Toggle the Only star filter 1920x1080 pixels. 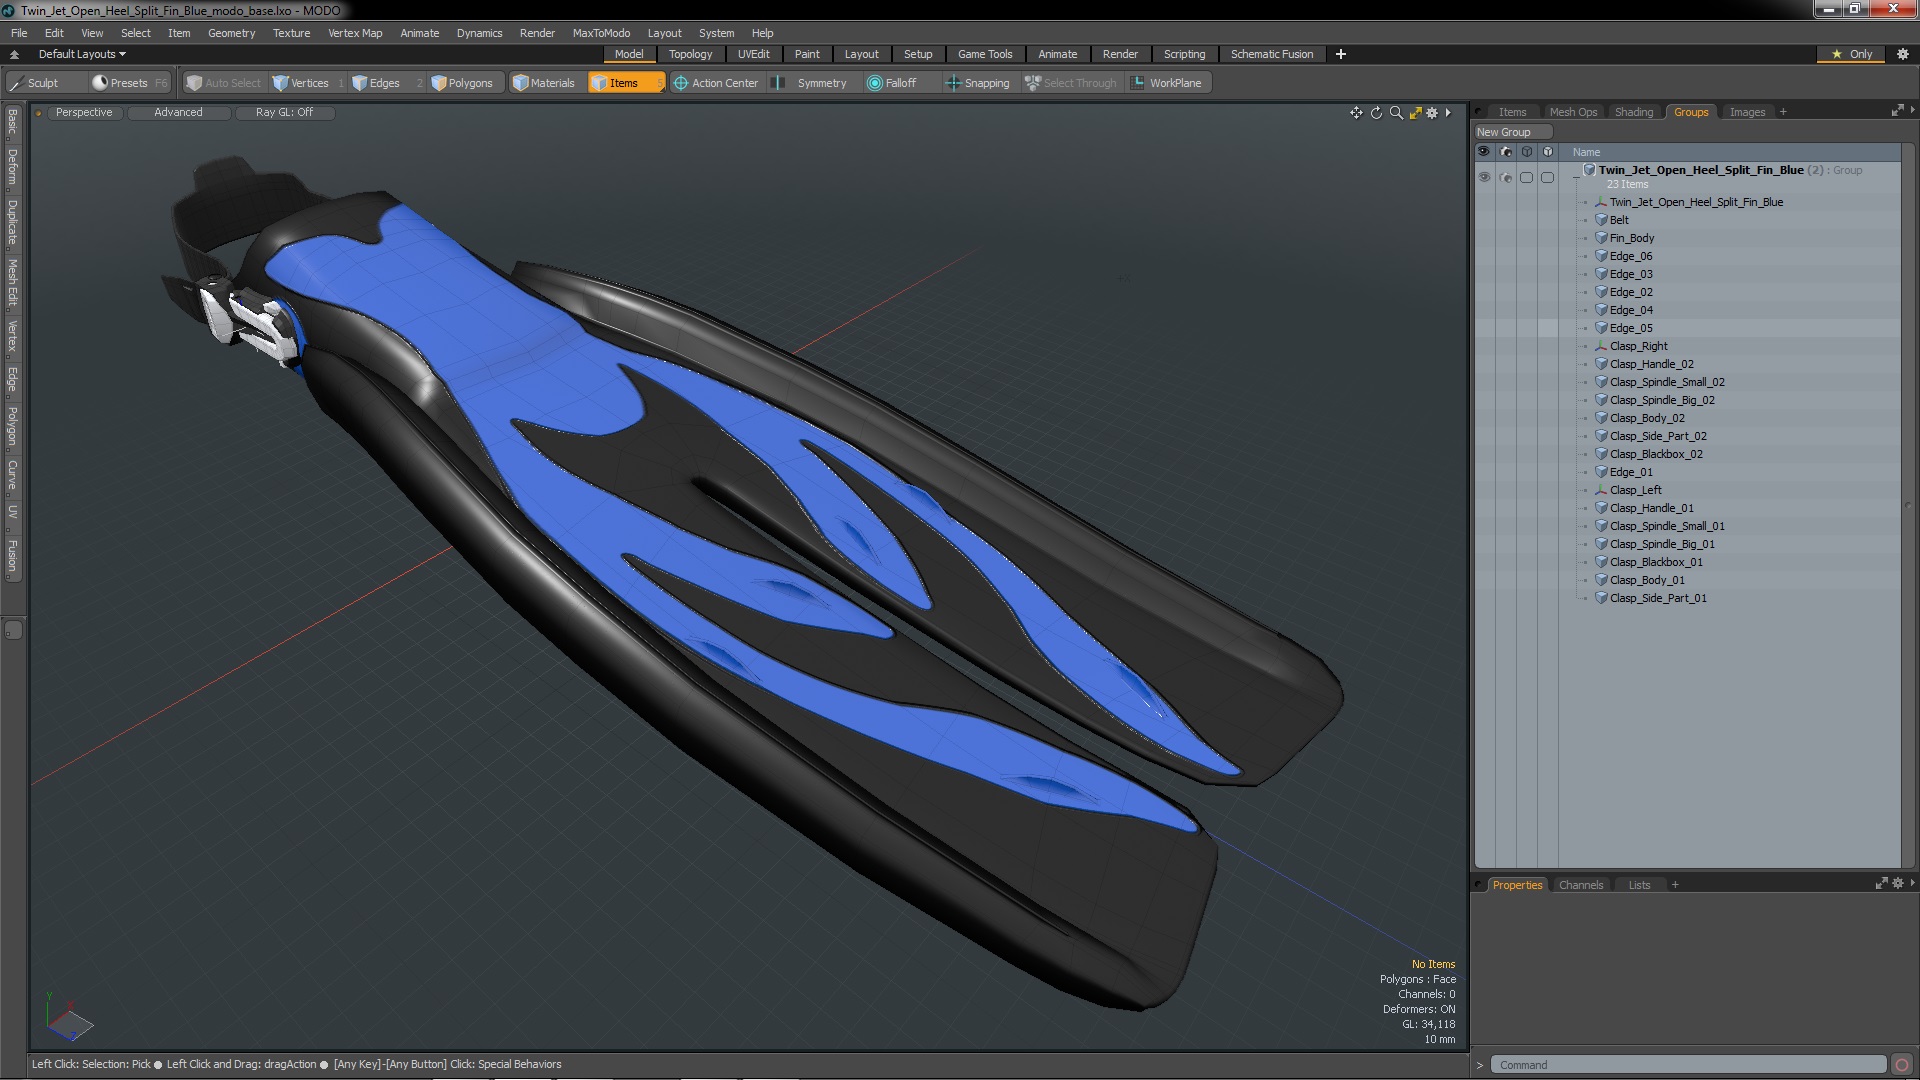(x=1851, y=54)
